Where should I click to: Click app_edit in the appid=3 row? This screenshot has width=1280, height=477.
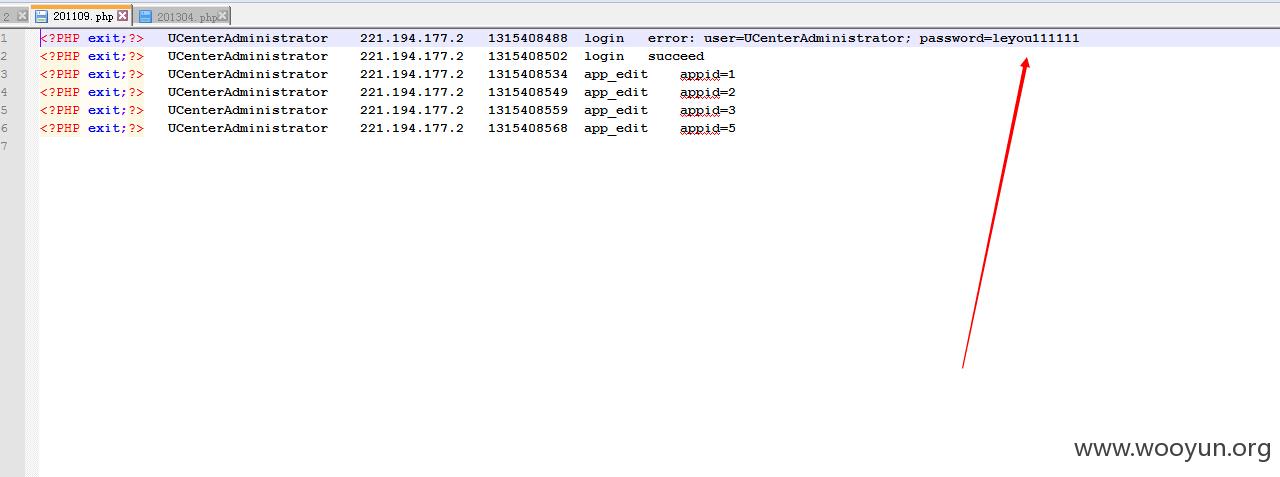point(616,110)
